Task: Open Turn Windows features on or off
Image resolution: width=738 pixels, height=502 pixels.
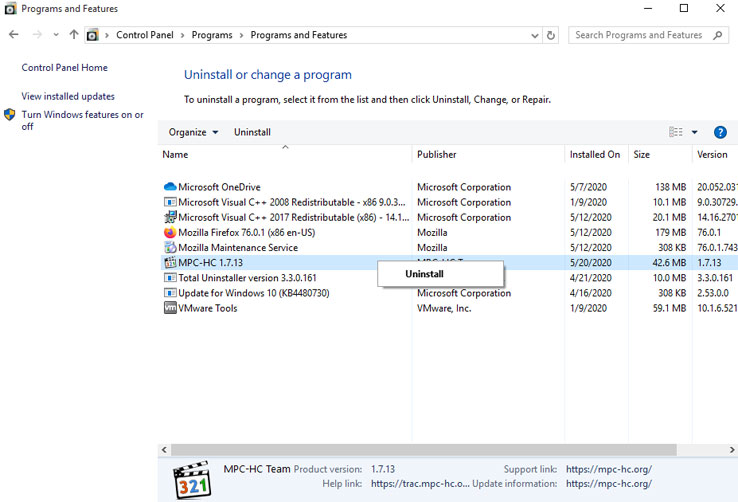Action: click(x=82, y=120)
